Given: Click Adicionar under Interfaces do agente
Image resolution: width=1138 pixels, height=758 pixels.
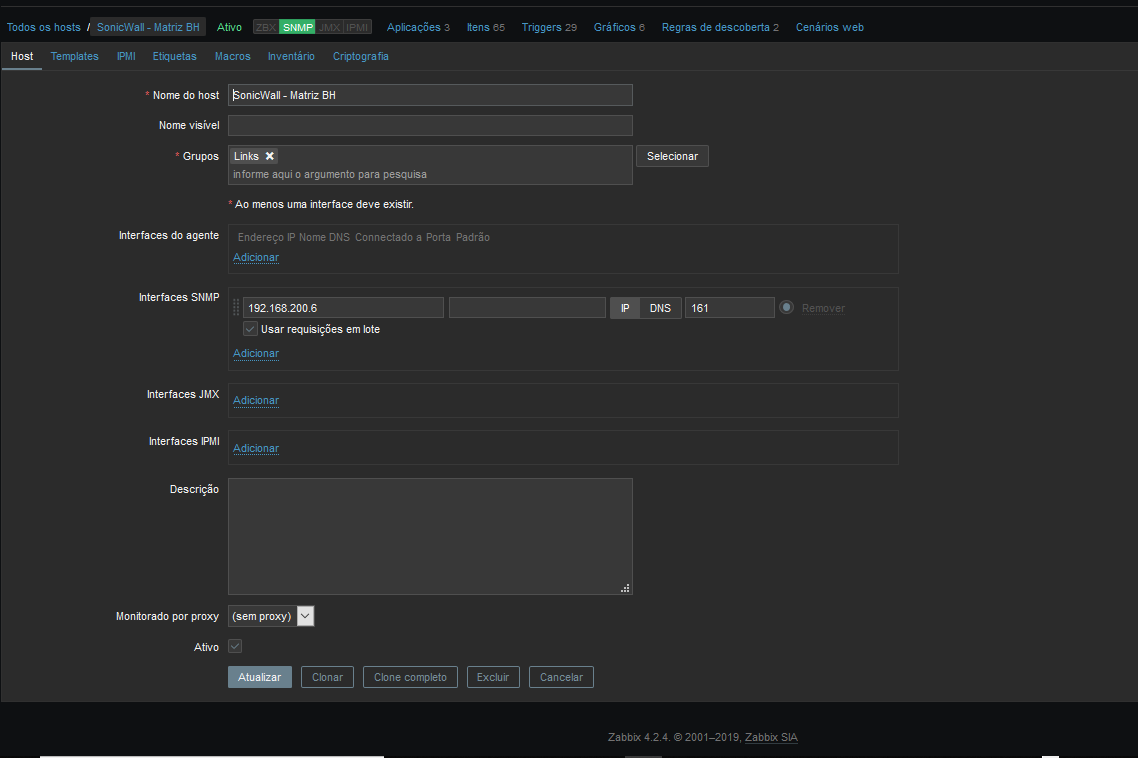Looking at the screenshot, I should [256, 258].
